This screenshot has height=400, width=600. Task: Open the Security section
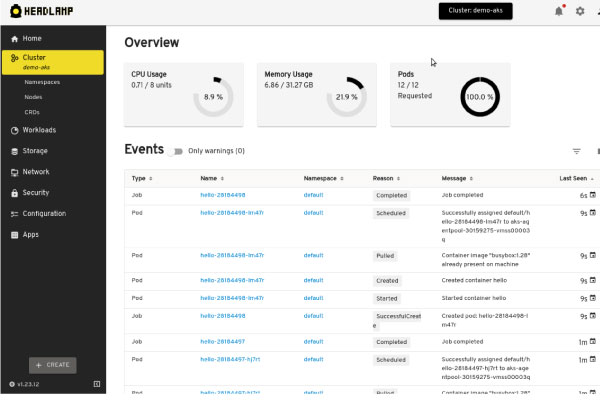coord(53,193)
